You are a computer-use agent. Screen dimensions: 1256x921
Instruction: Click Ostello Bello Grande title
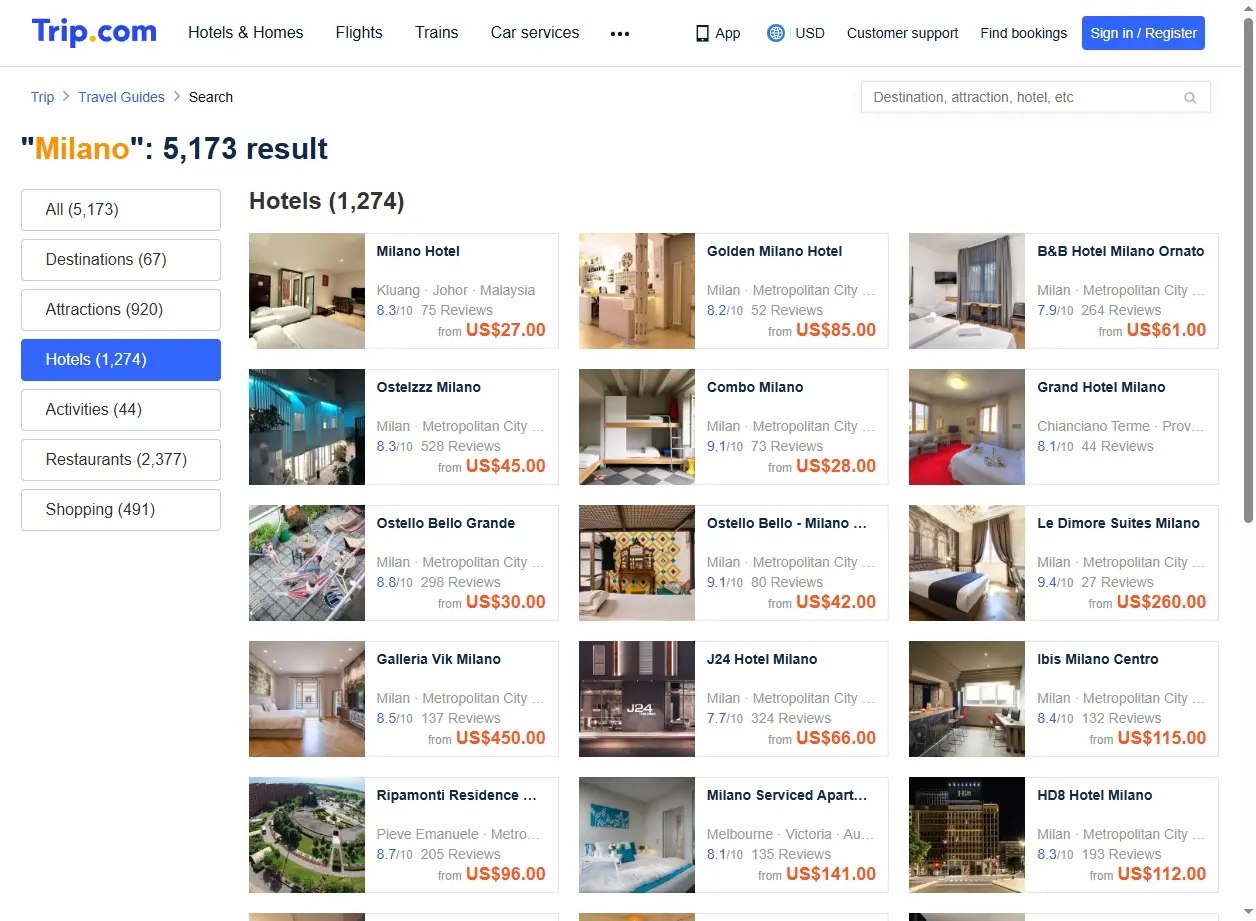tap(446, 523)
